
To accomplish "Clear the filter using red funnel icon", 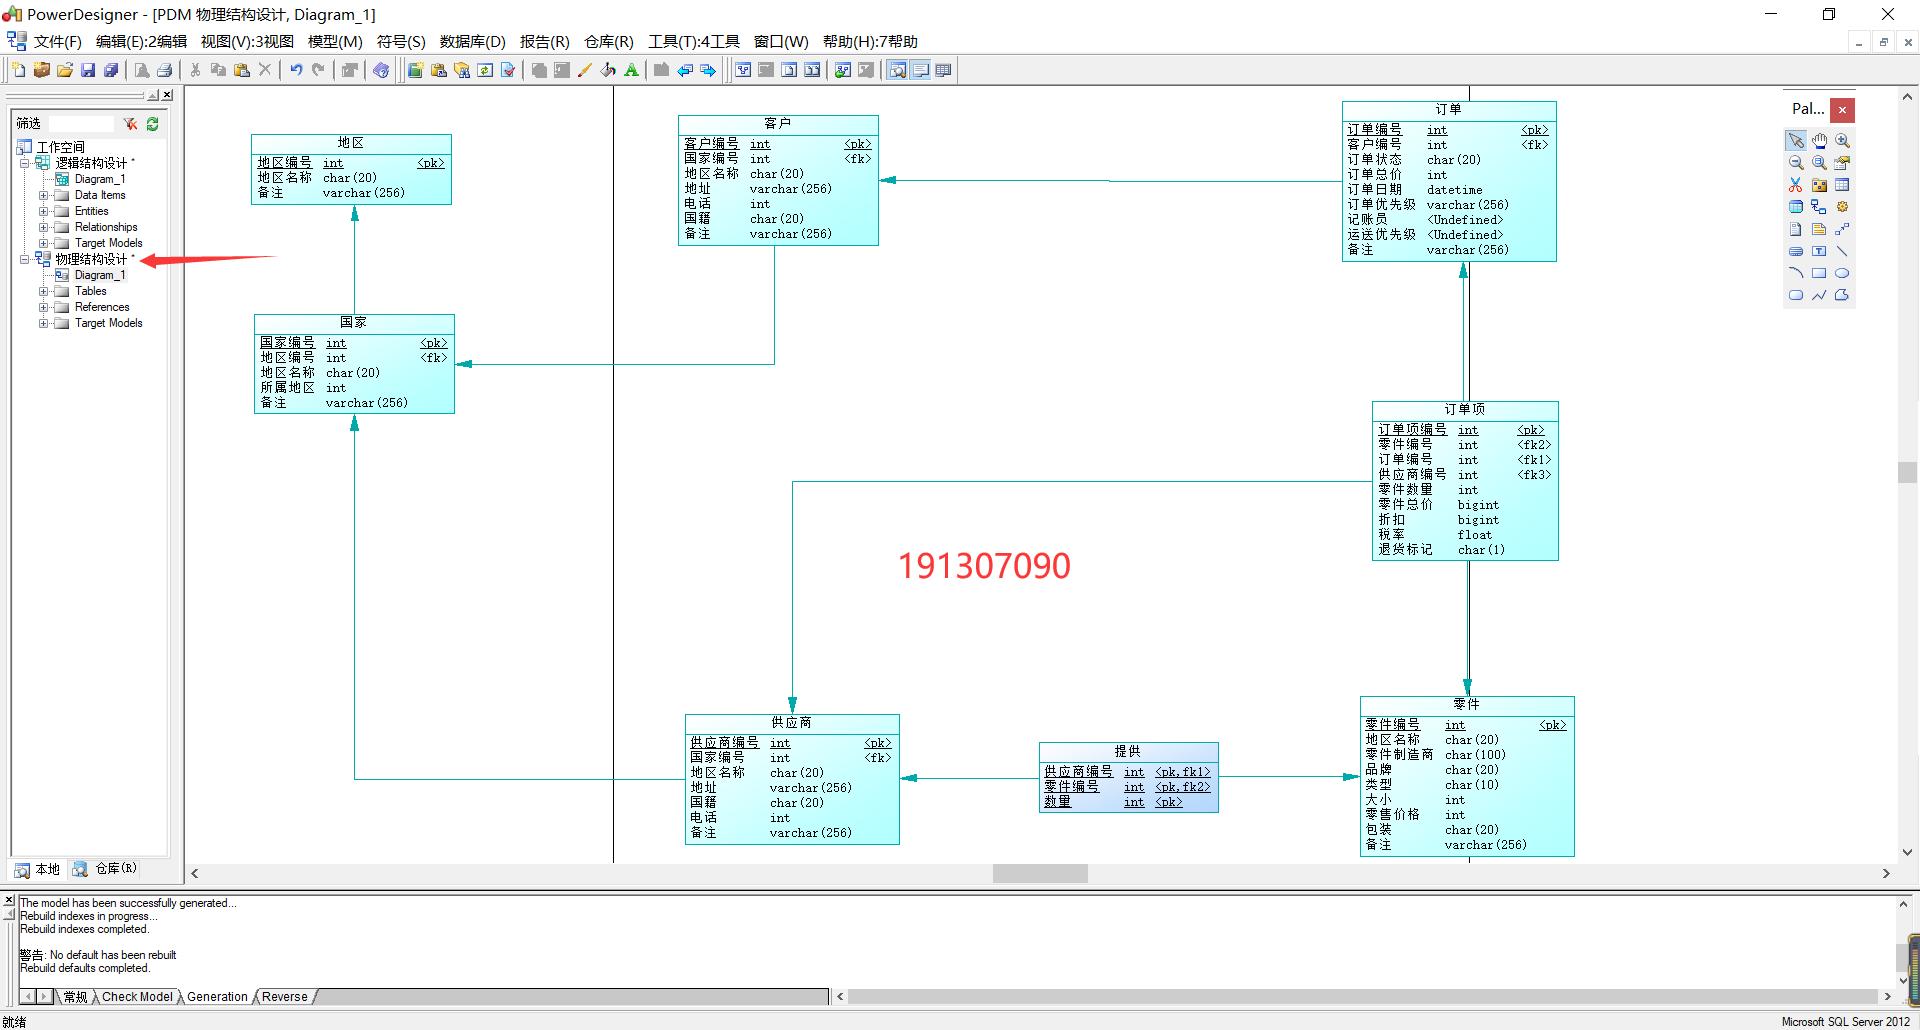I will click(x=130, y=124).
